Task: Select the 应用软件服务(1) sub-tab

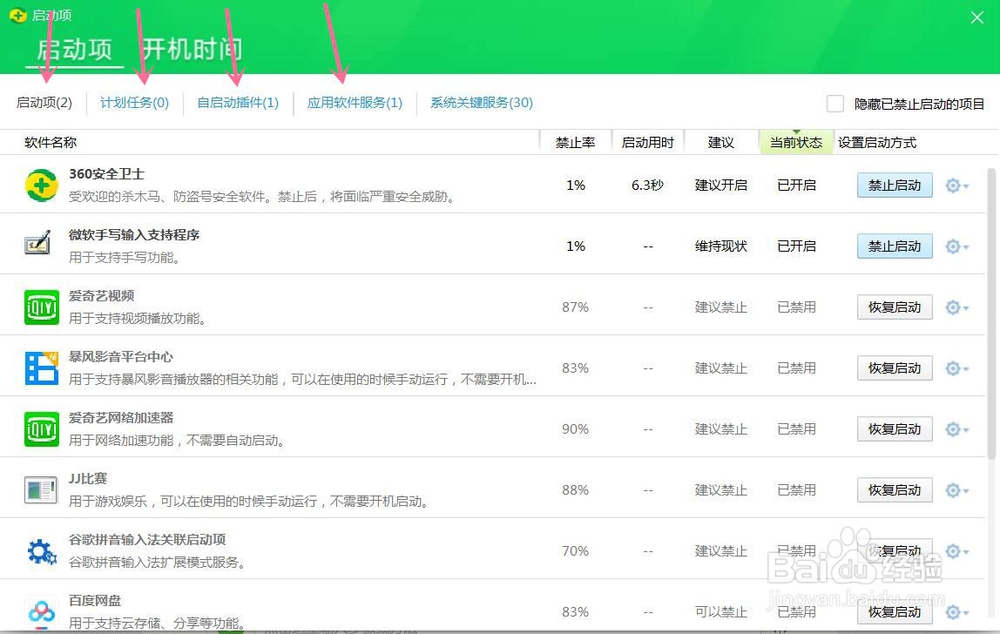Action: click(355, 103)
